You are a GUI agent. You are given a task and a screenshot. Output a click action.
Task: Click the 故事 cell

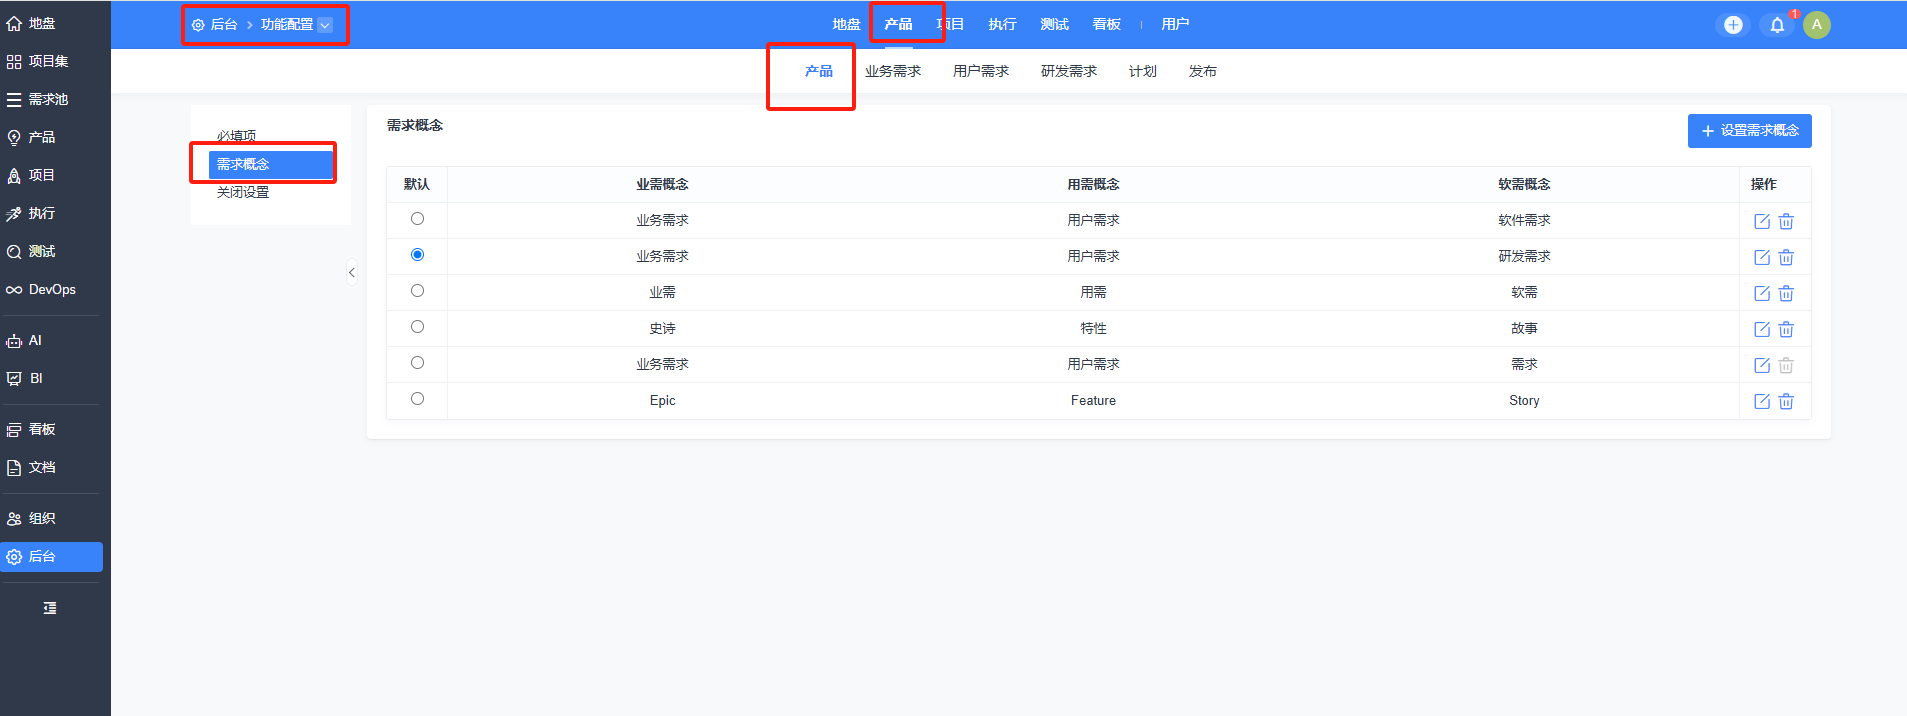tap(1524, 329)
